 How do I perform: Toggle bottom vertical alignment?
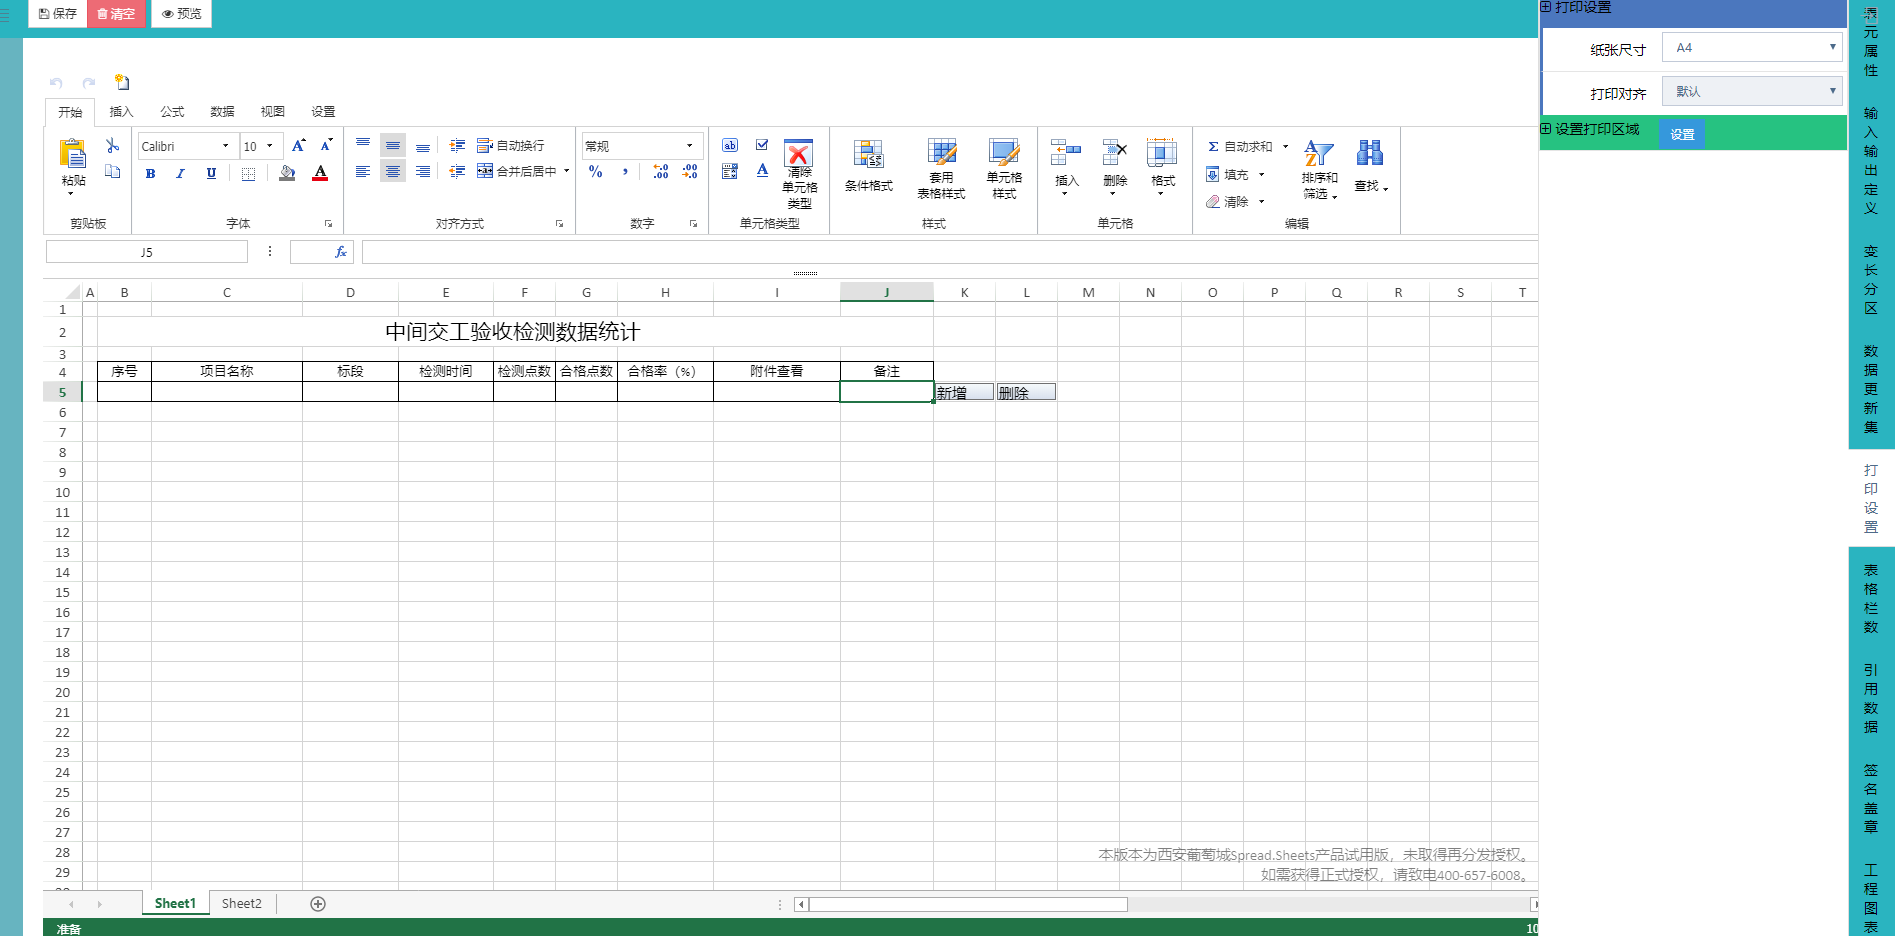(x=423, y=146)
